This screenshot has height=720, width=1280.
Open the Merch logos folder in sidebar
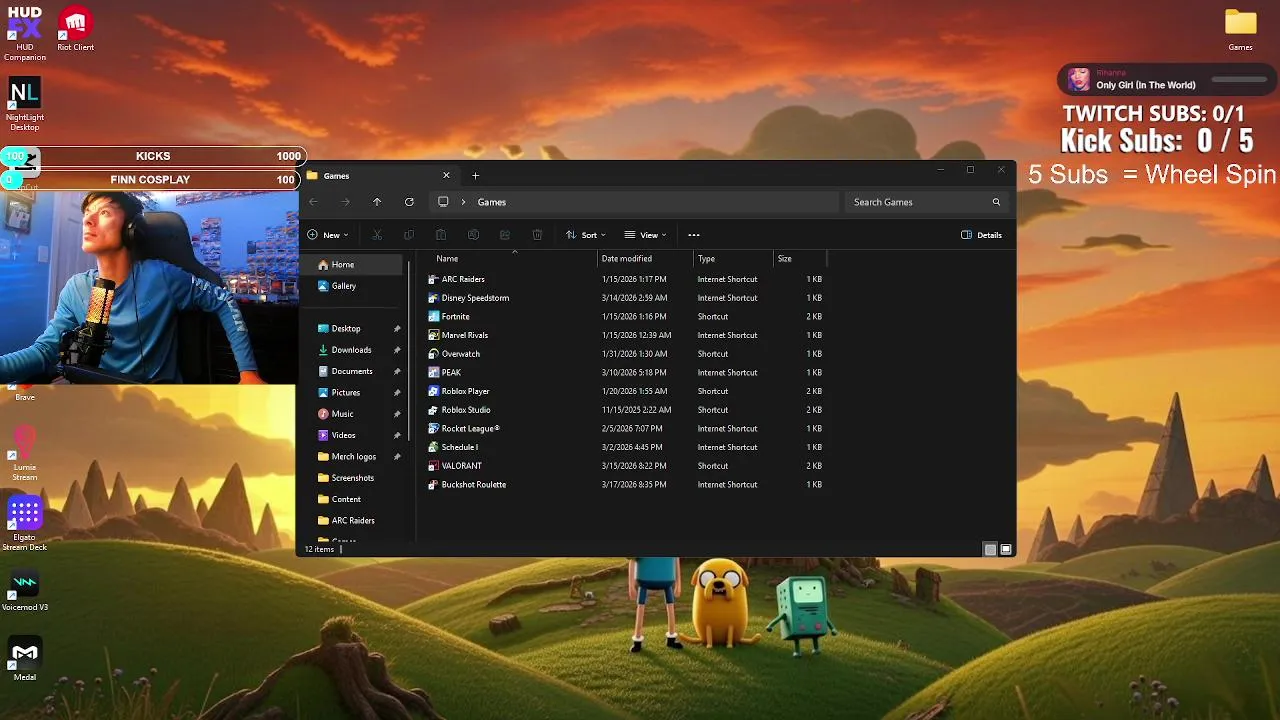353,457
